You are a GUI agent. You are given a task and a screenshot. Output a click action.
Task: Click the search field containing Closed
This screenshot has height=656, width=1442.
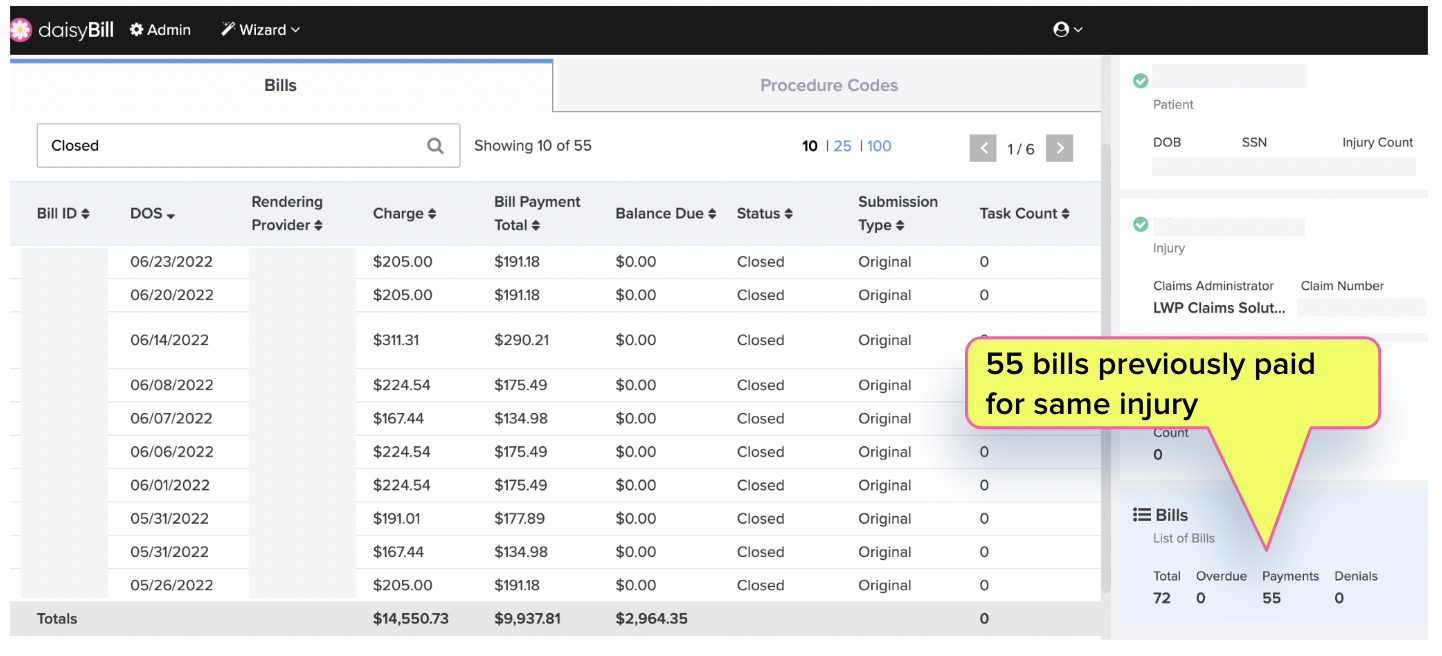230,146
